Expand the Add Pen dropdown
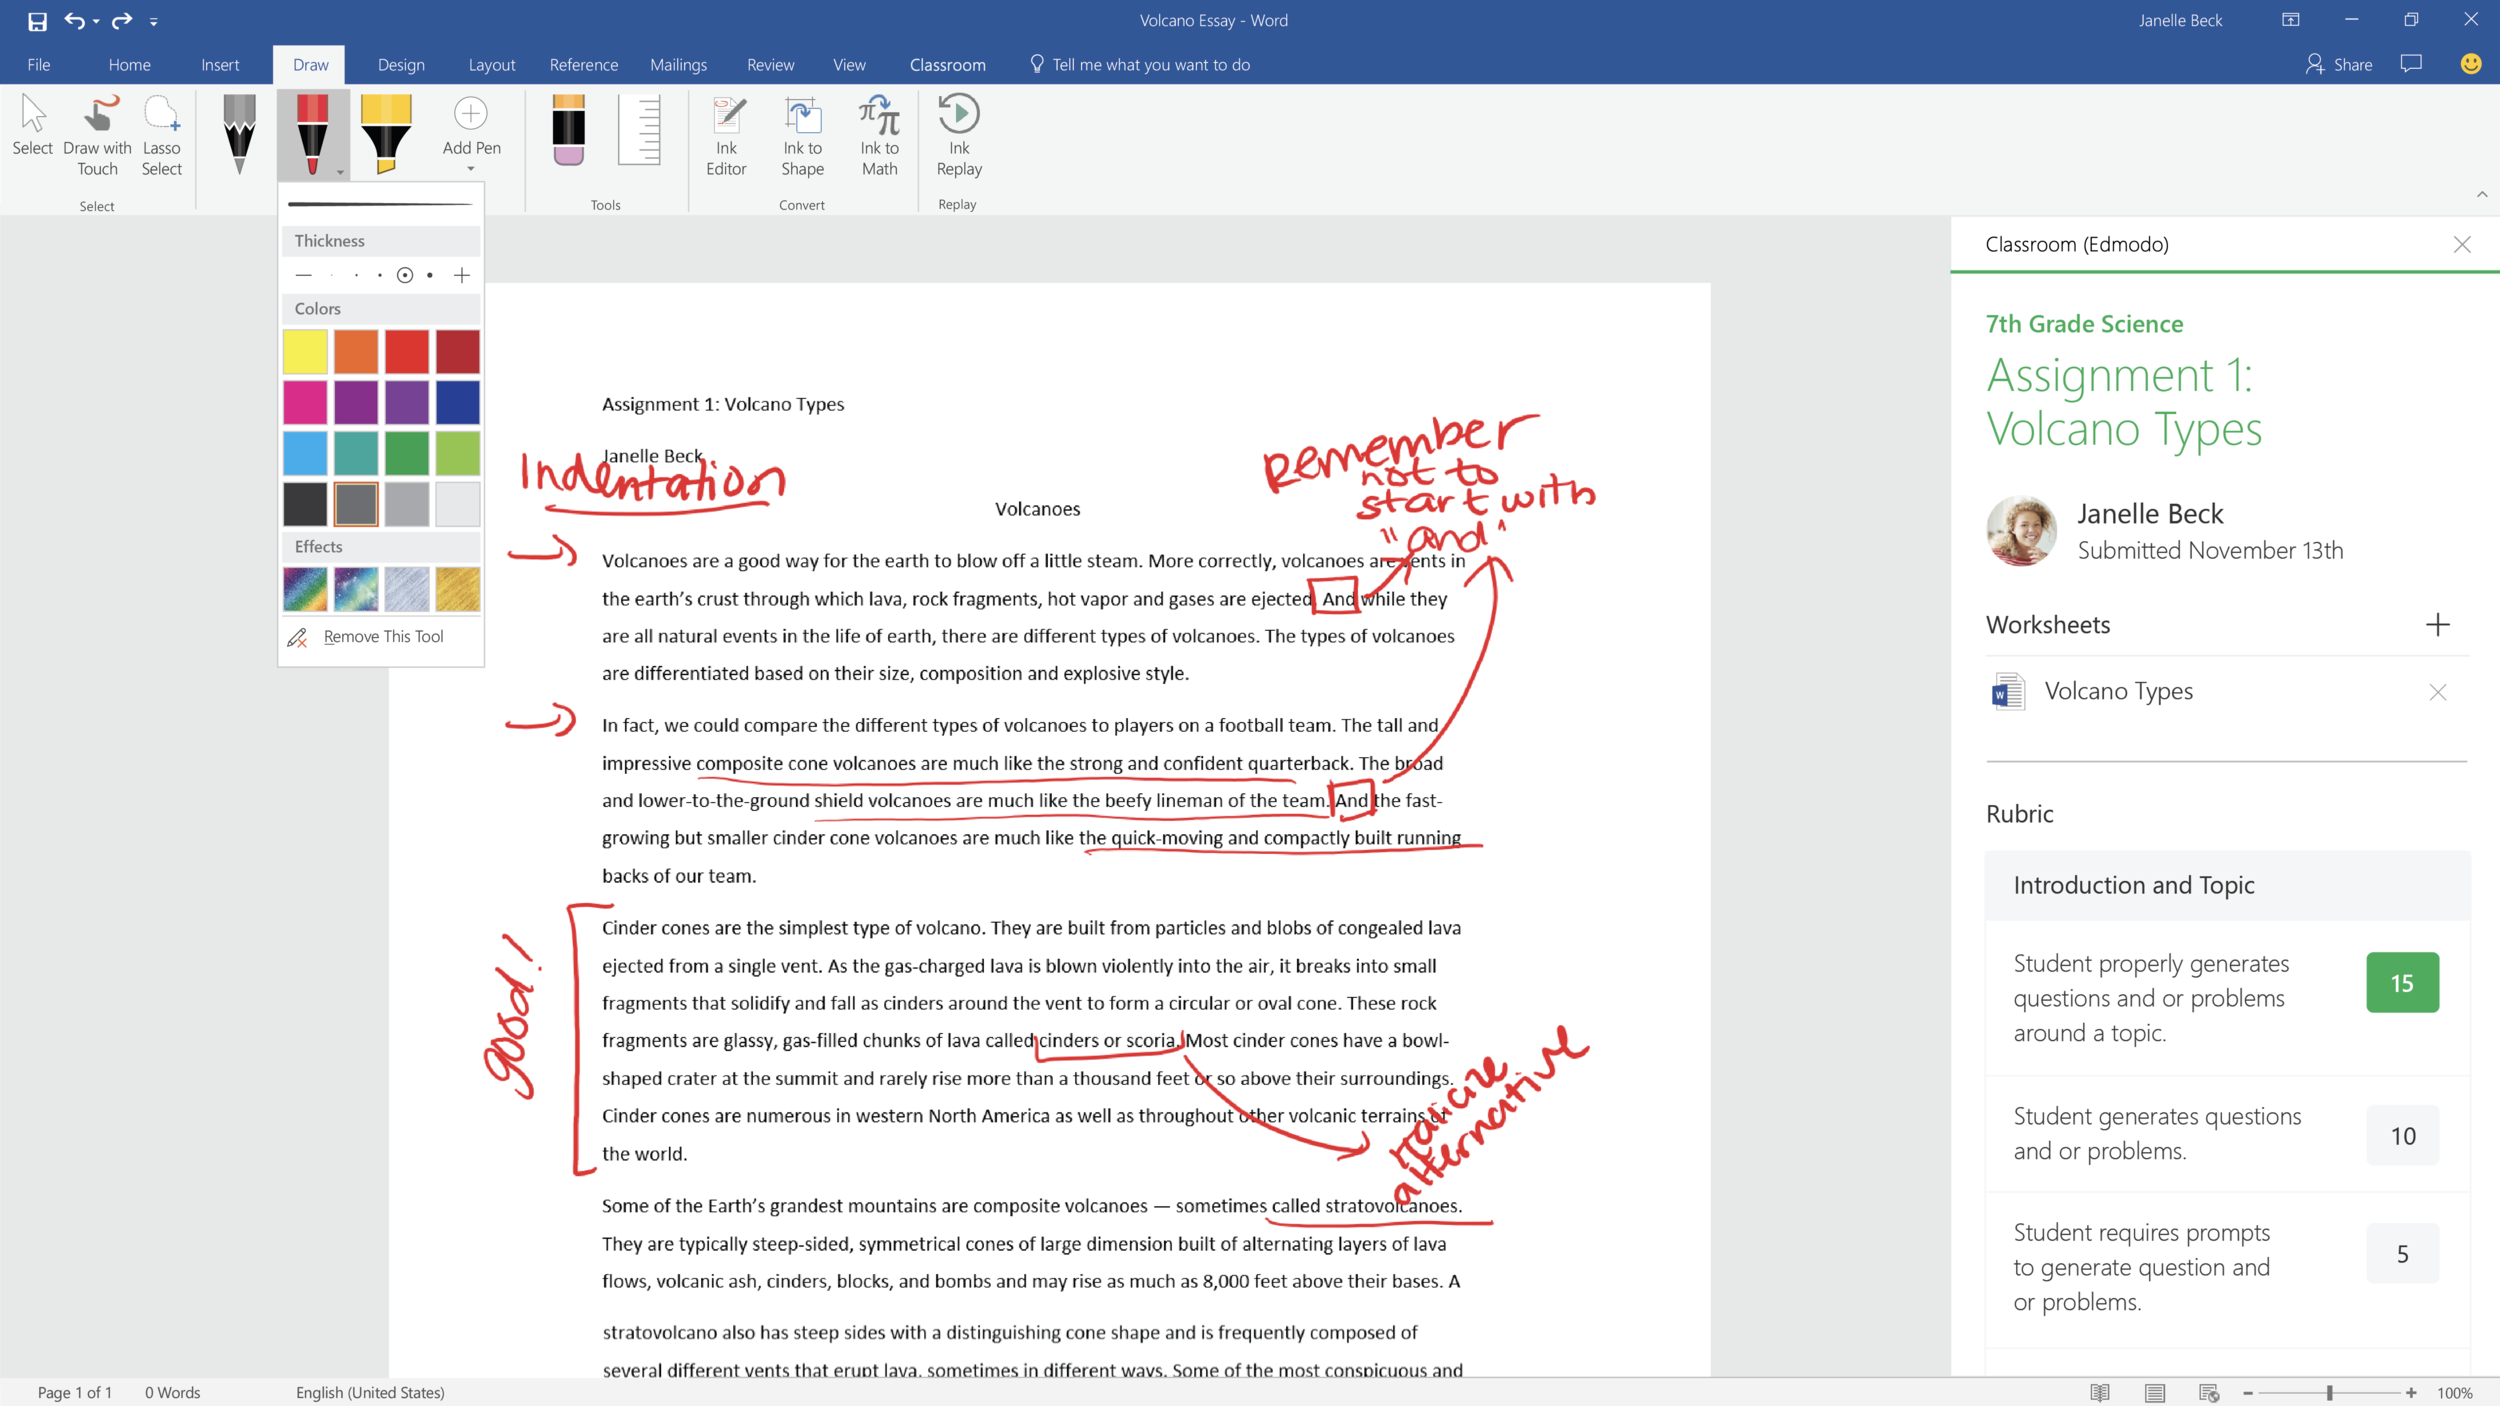2500x1406 pixels. point(471,169)
